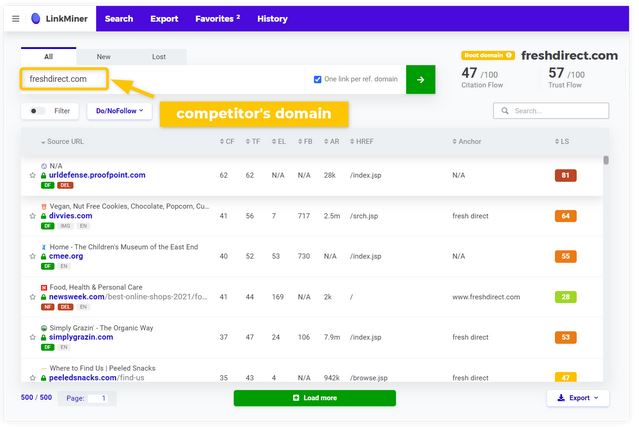Viewport: 639px width, 427px height.
Task: Sort by AR column
Action: [331, 141]
